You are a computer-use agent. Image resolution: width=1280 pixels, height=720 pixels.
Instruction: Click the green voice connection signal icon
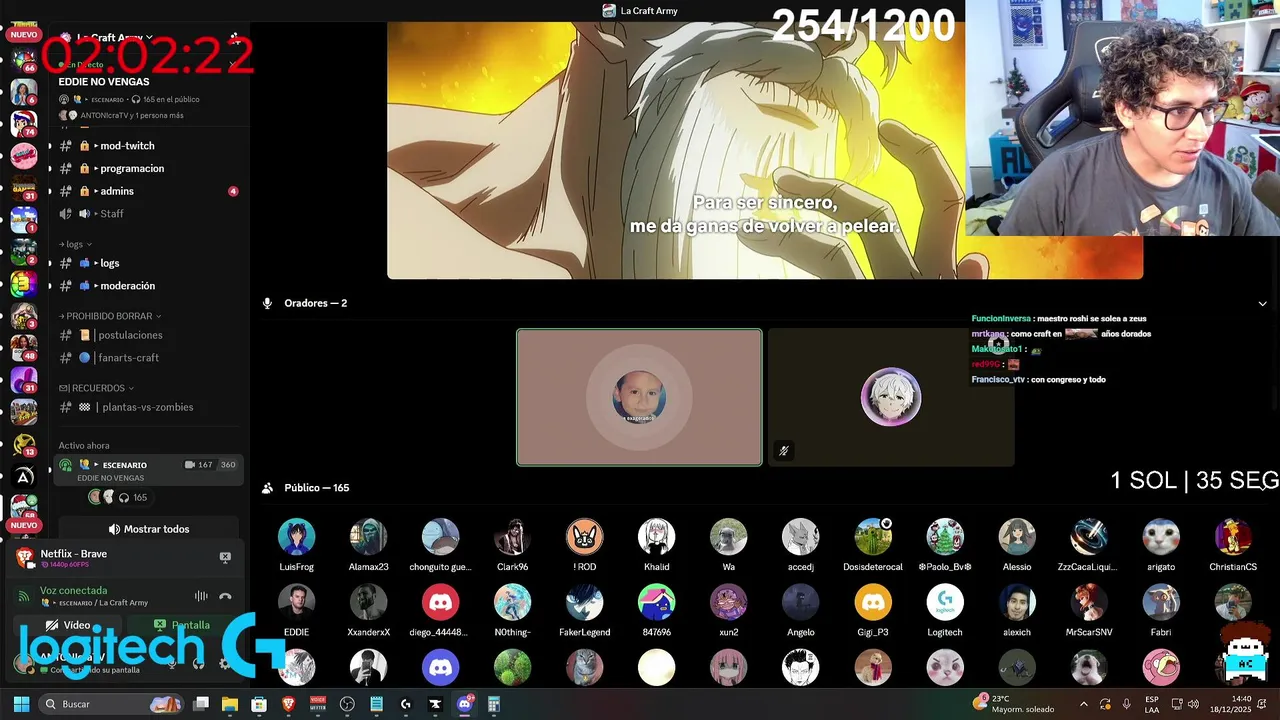(x=24, y=596)
